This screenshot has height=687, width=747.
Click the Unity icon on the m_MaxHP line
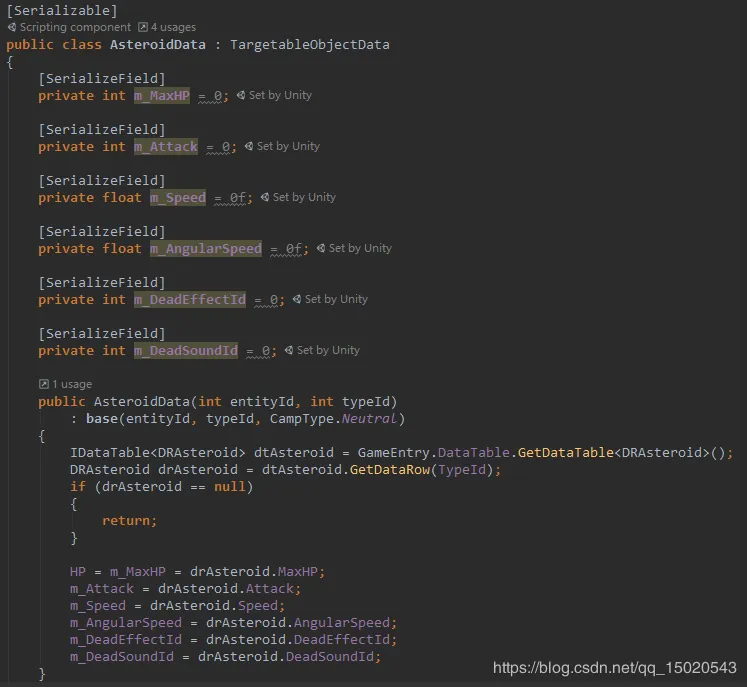pyautogui.click(x=241, y=95)
